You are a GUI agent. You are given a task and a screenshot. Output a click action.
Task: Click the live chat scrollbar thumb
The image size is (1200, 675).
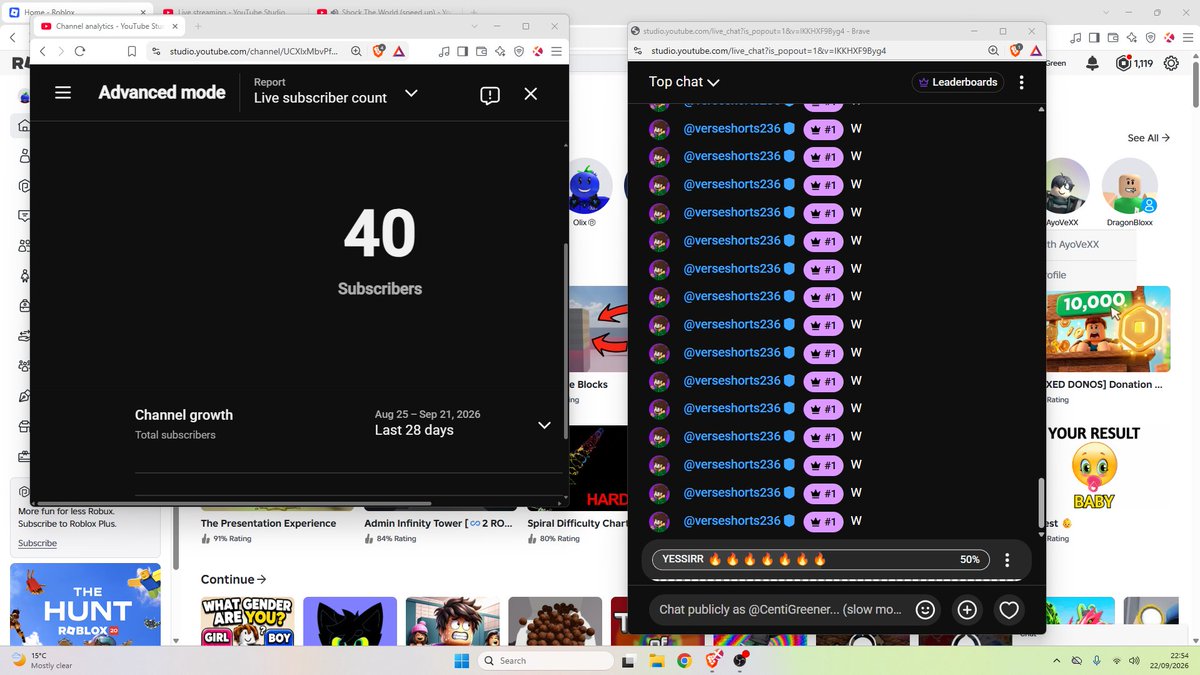click(x=1041, y=503)
